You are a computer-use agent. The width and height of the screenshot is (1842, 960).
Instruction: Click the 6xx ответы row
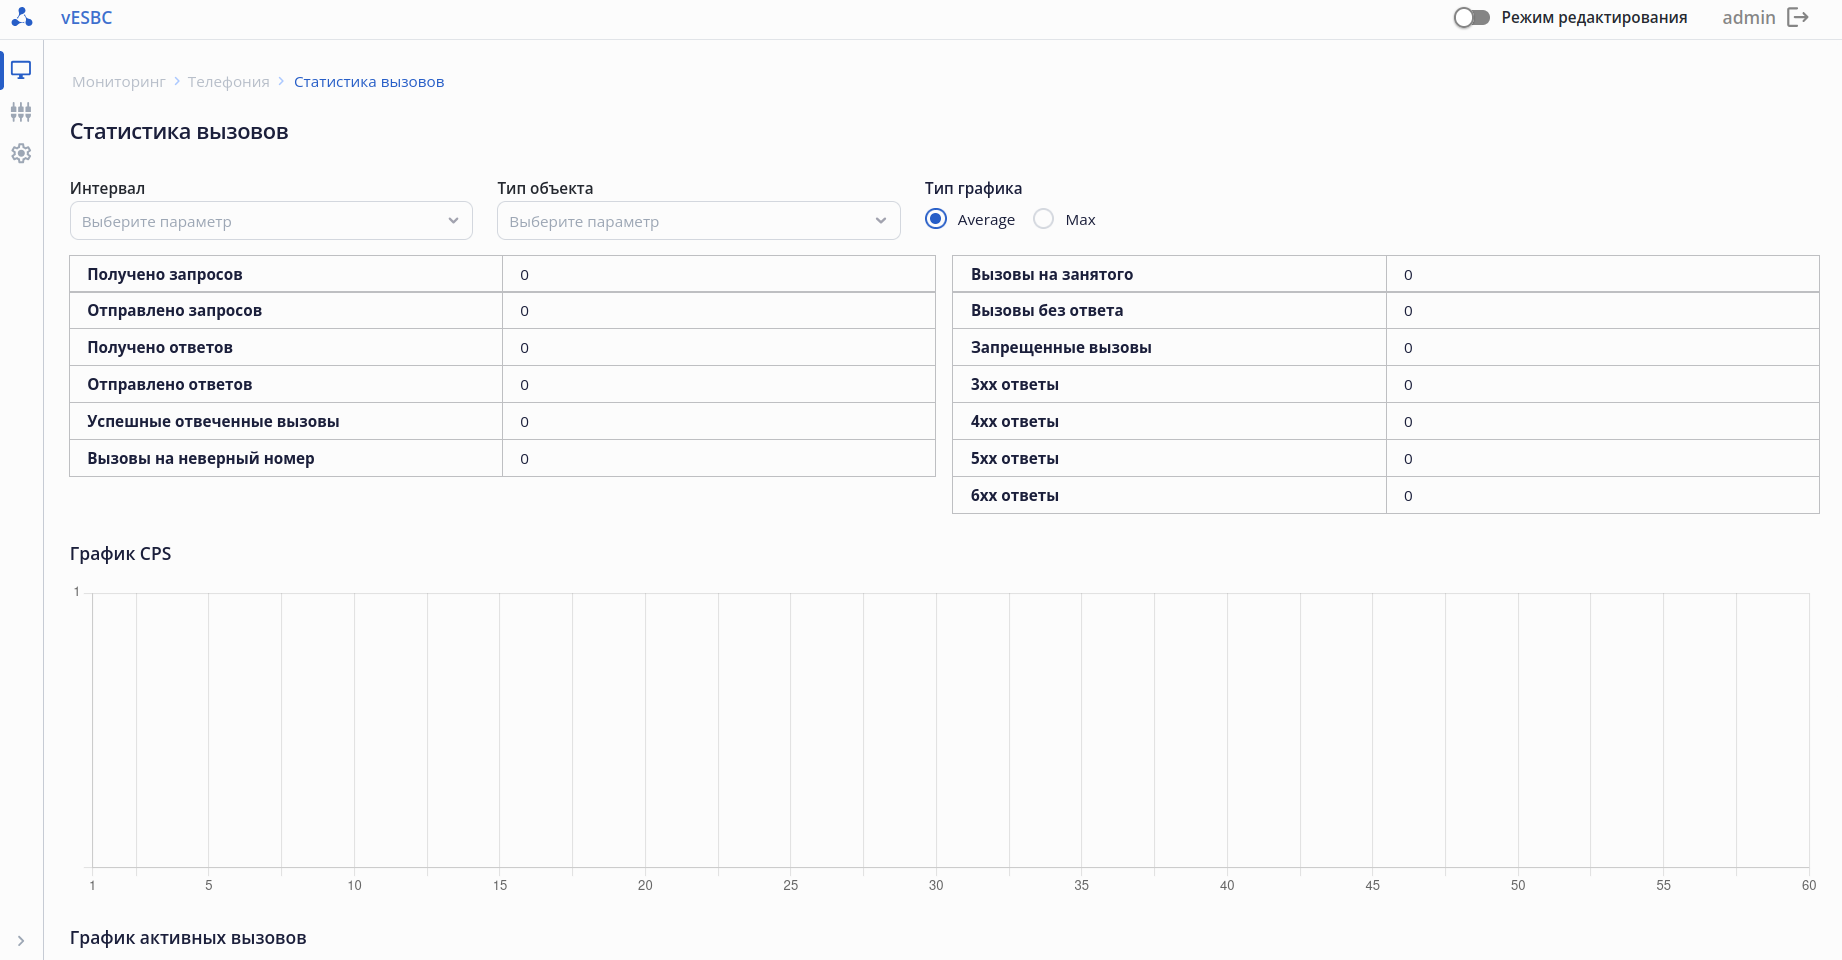(1385, 495)
